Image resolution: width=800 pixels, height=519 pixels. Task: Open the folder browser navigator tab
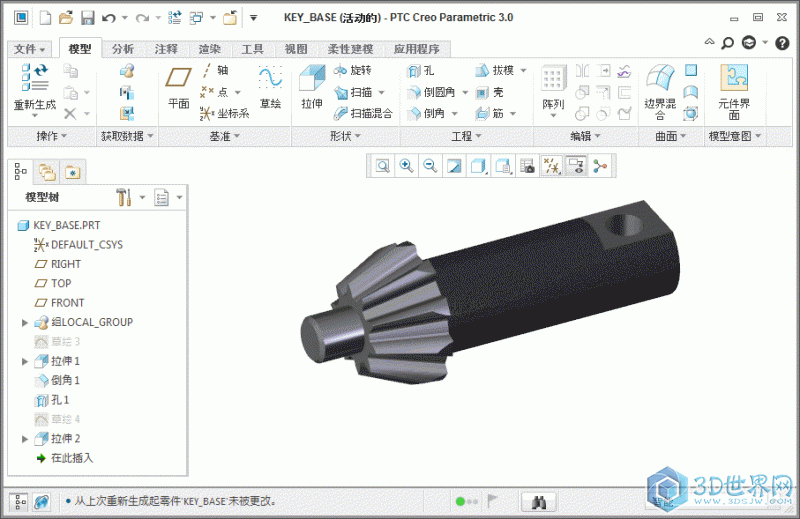[x=47, y=172]
